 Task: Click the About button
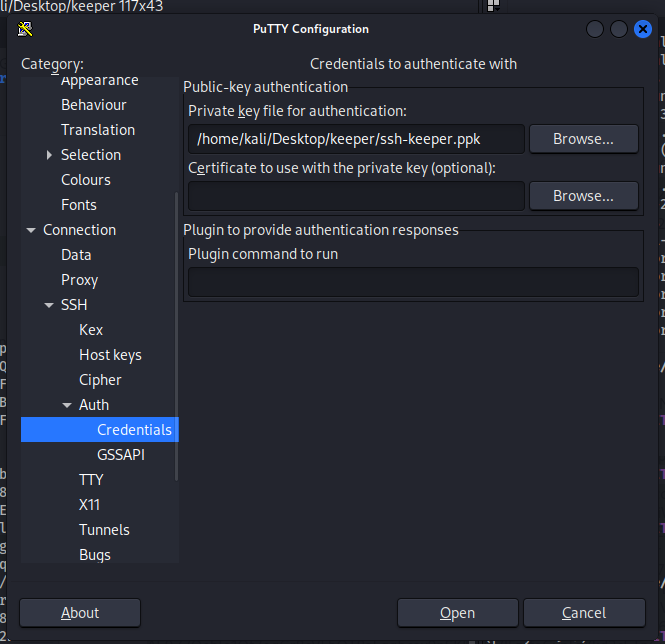pos(80,613)
